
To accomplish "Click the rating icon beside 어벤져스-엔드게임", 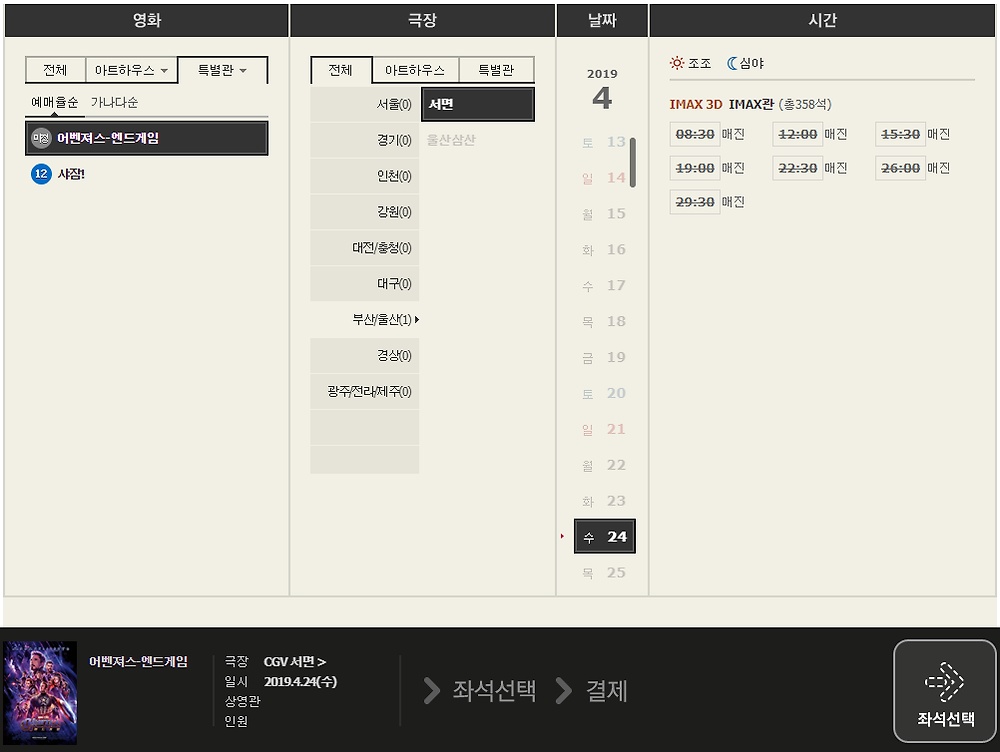I will 41,138.
